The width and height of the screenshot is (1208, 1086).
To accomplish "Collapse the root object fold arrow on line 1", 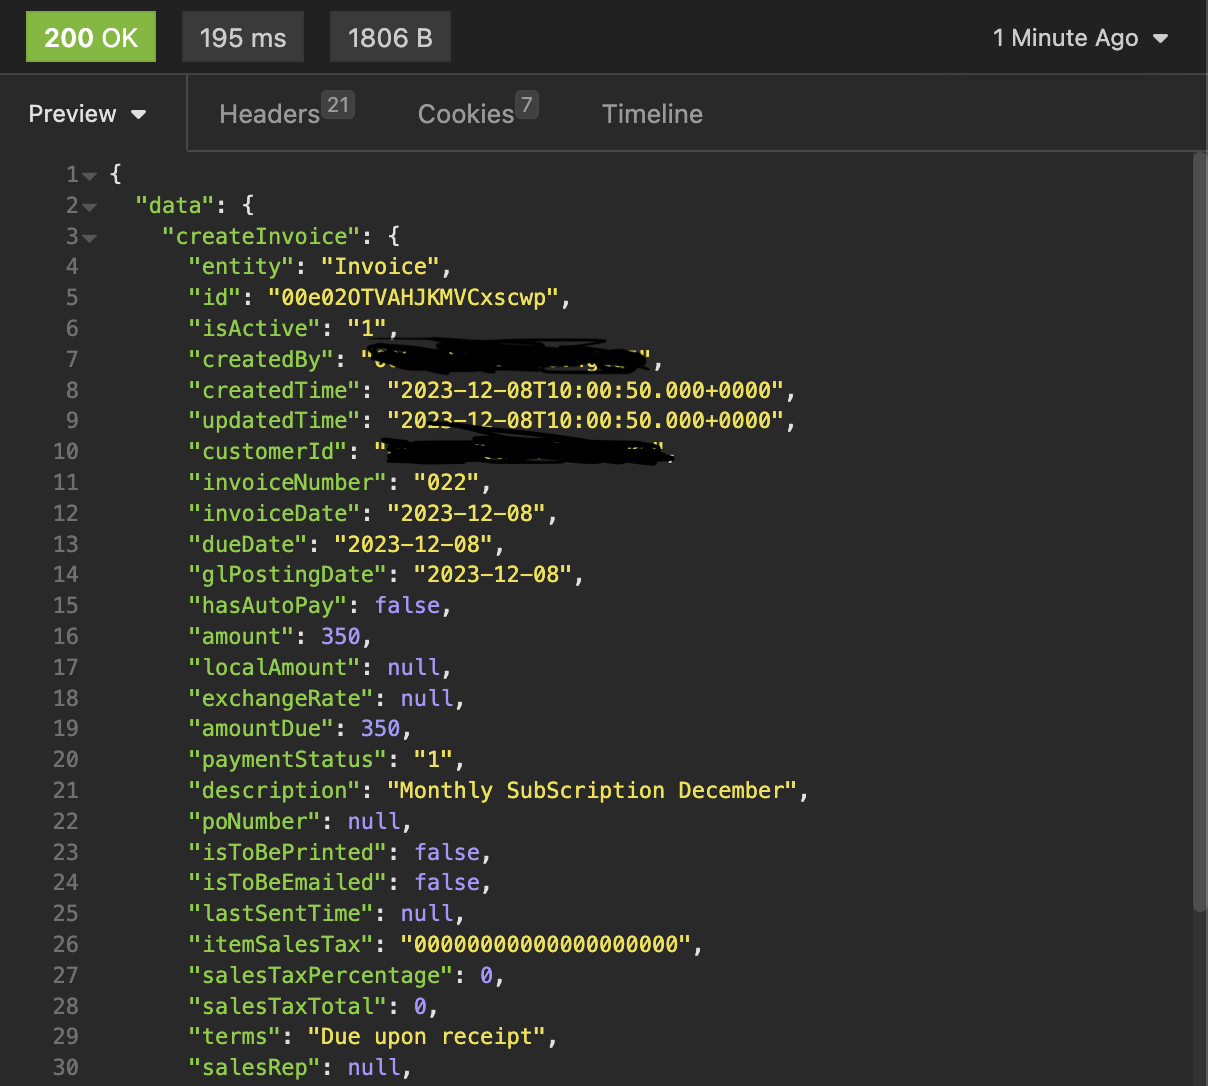I will 90,176.
